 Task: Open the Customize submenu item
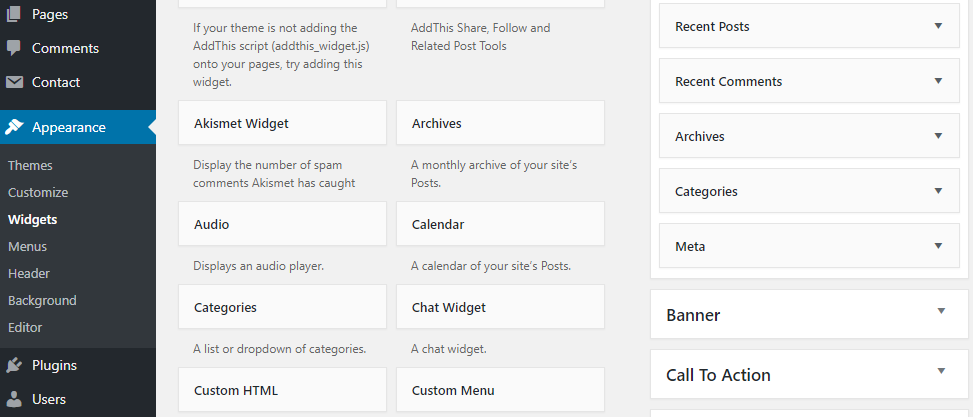[x=38, y=192]
